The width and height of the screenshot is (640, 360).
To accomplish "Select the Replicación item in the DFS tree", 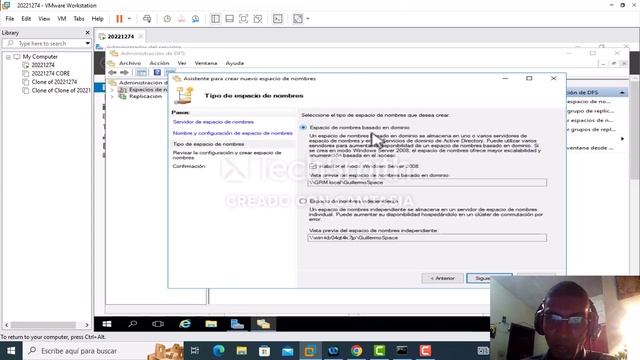I will 145,96.
